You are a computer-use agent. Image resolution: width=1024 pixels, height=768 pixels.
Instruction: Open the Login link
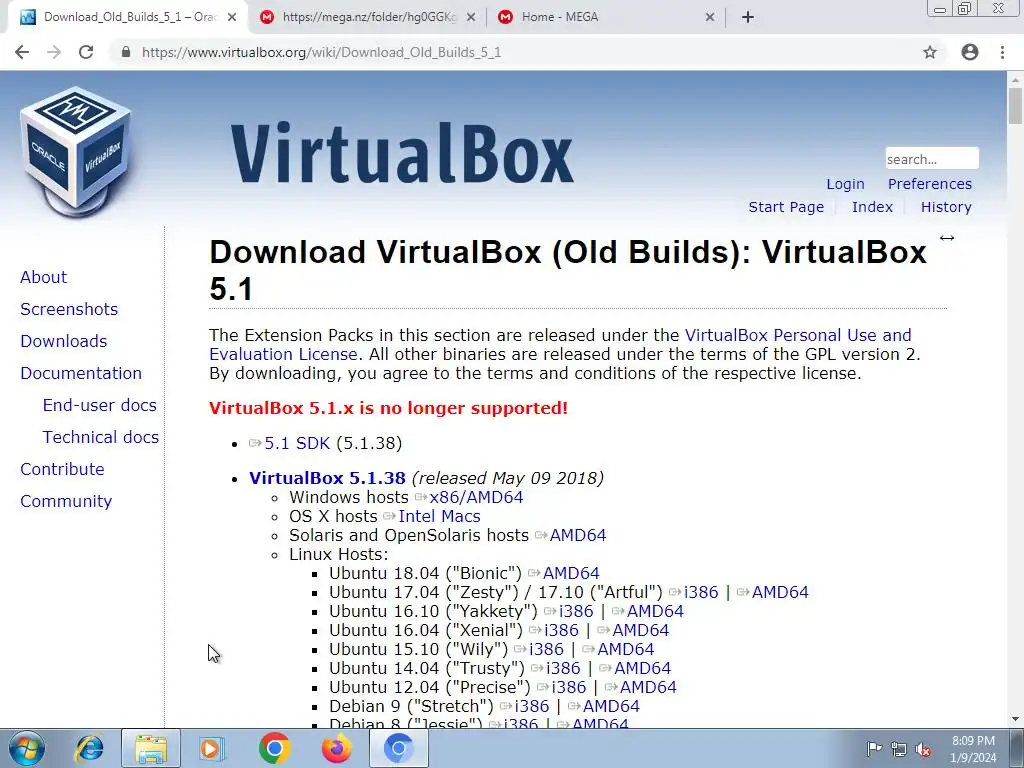click(845, 184)
